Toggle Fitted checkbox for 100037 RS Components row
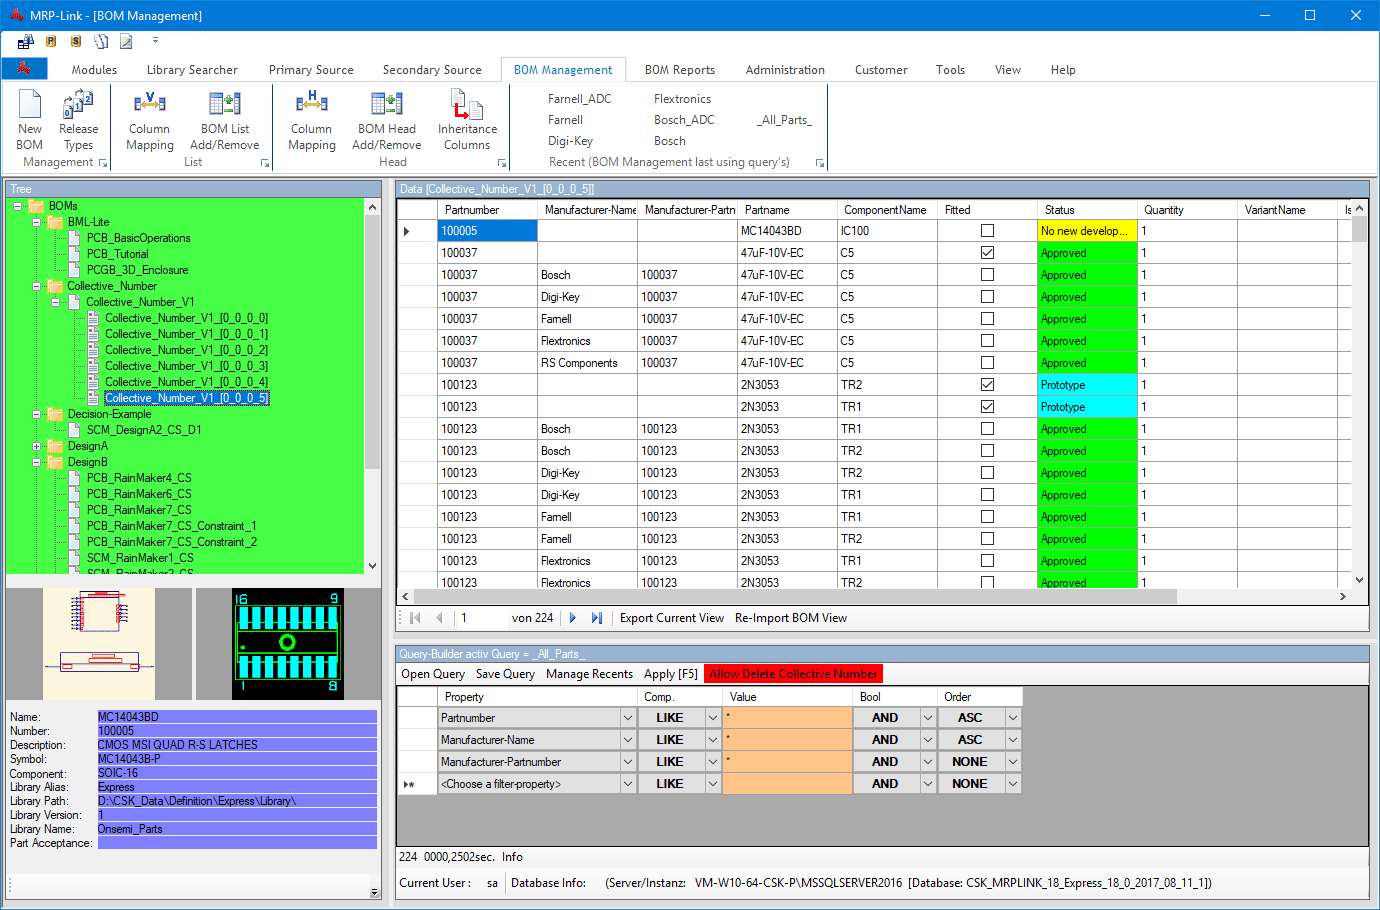This screenshot has height=910, width=1380. point(987,363)
